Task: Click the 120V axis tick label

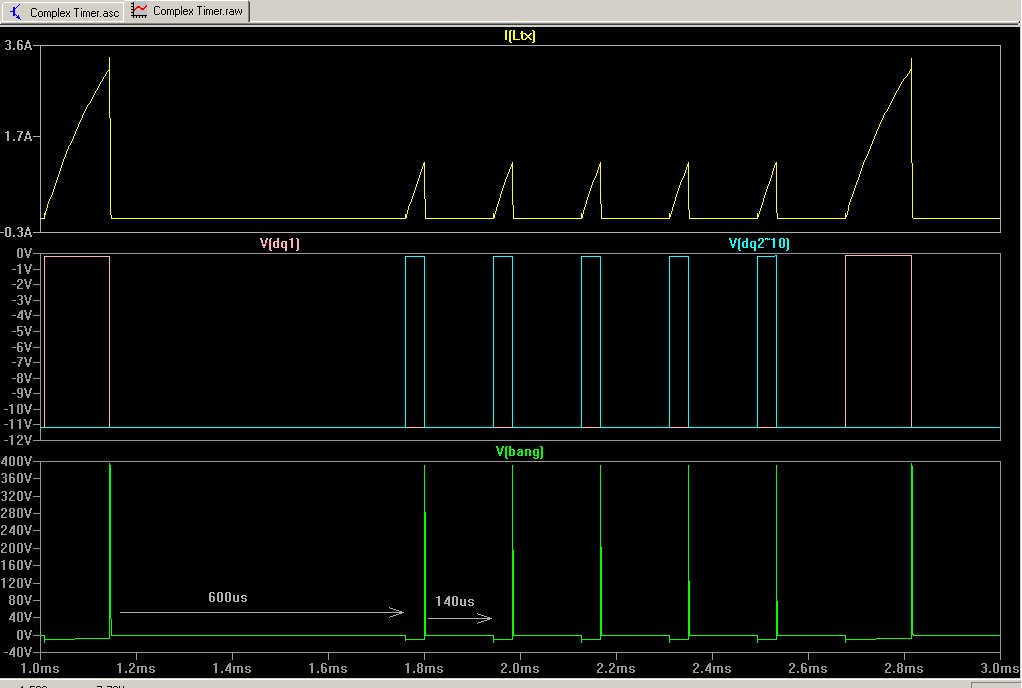Action: click(x=17, y=583)
